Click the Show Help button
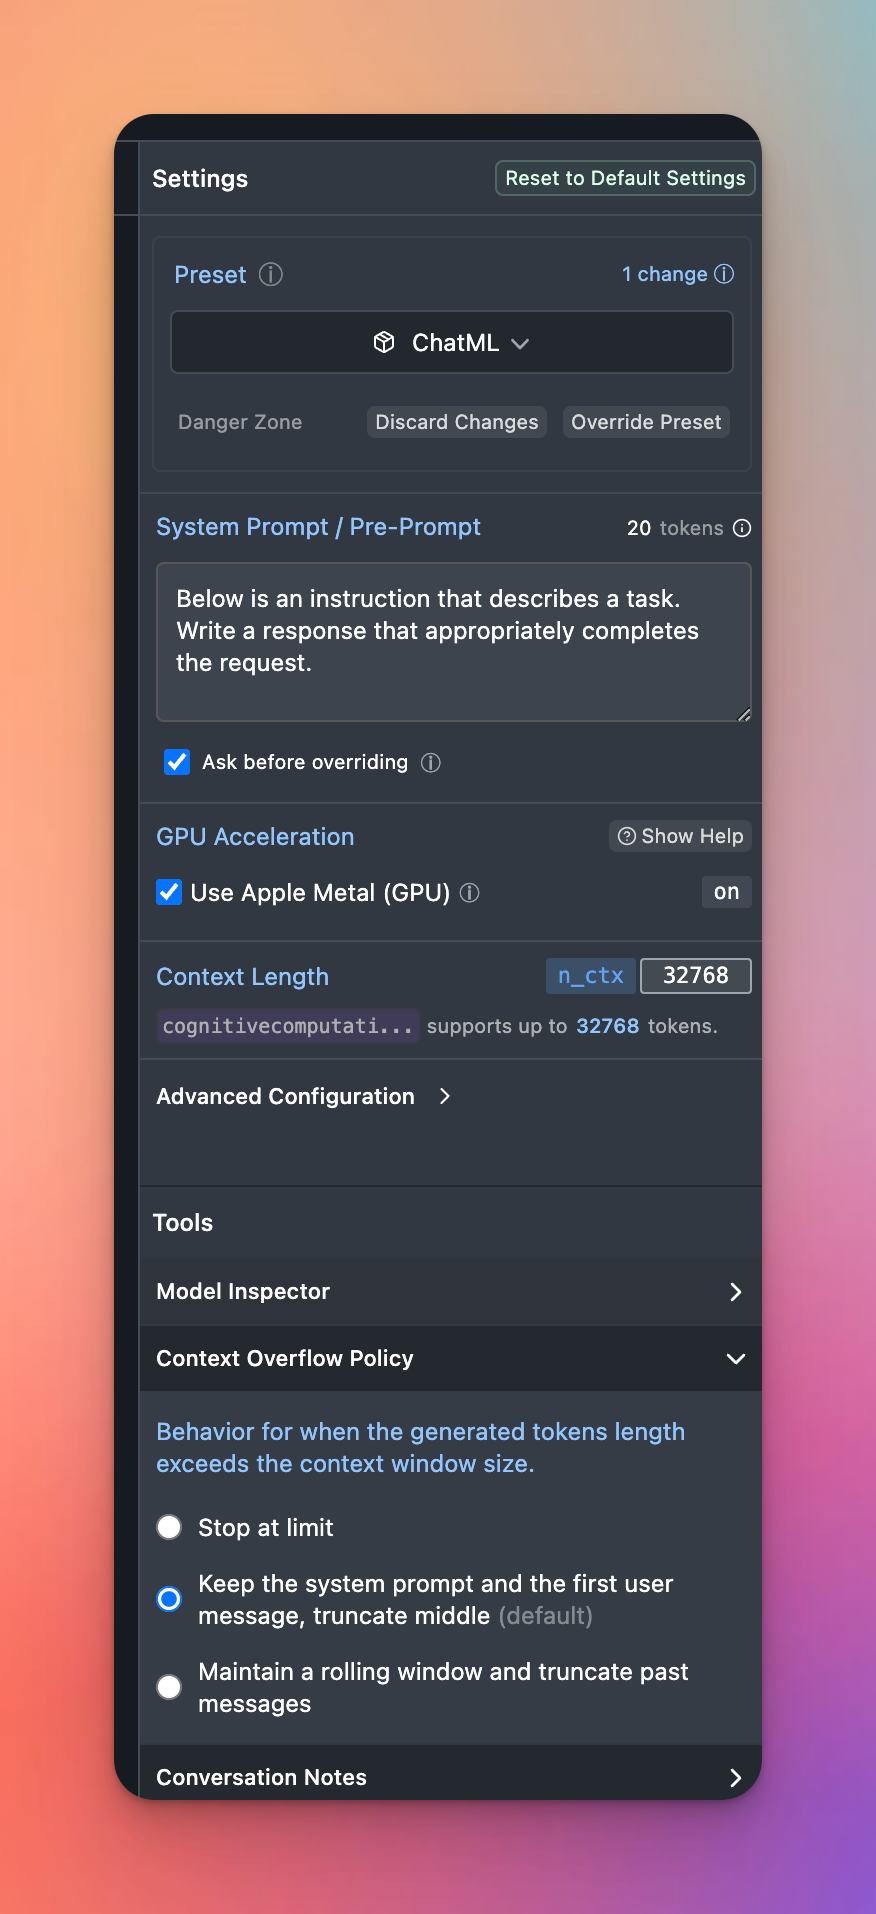876x1914 pixels. pyautogui.click(x=680, y=836)
